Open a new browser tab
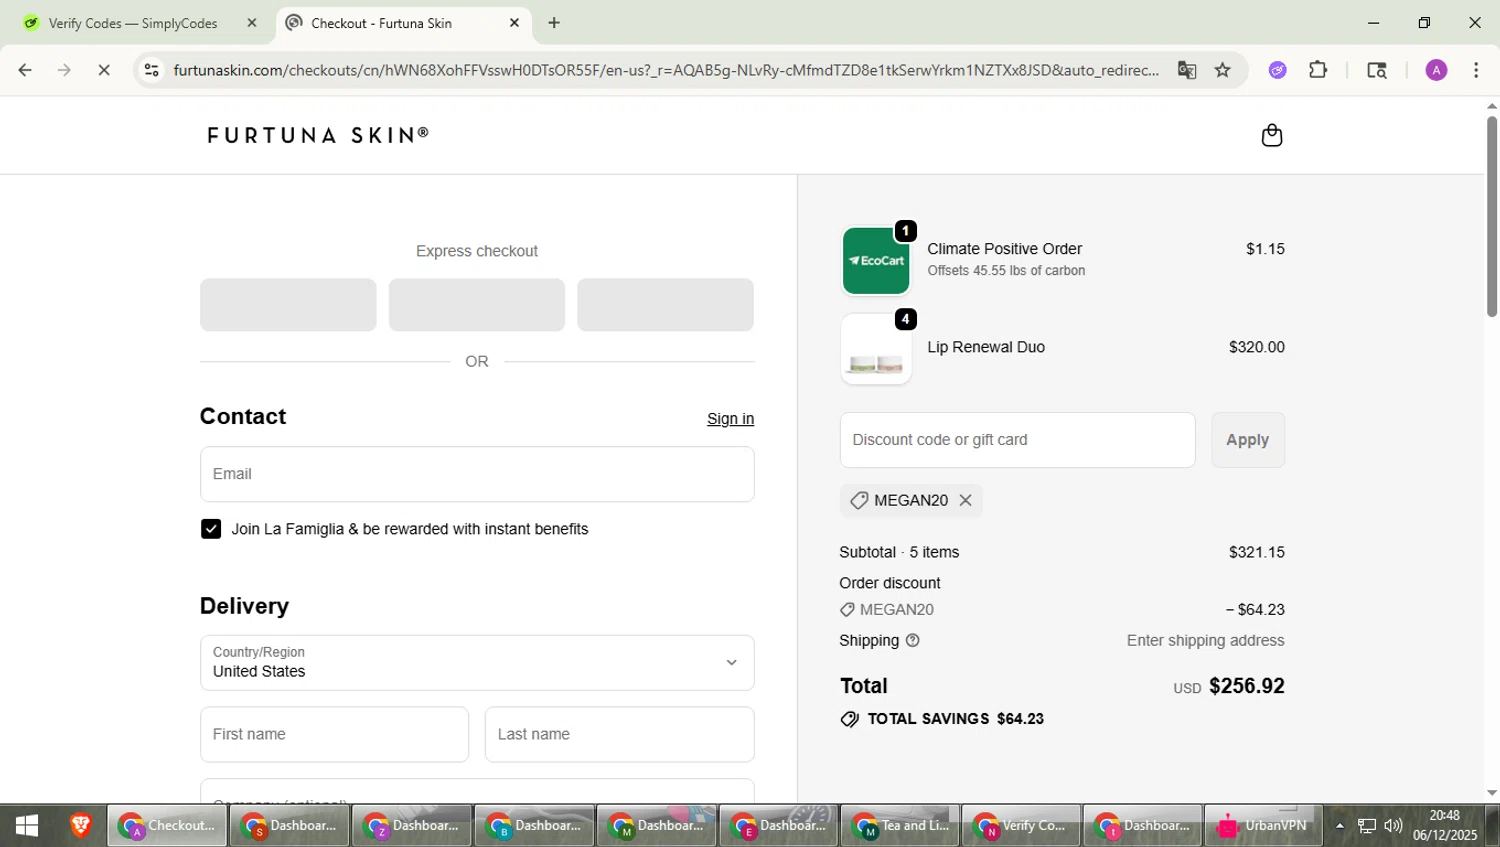The width and height of the screenshot is (1500, 847). [554, 23]
